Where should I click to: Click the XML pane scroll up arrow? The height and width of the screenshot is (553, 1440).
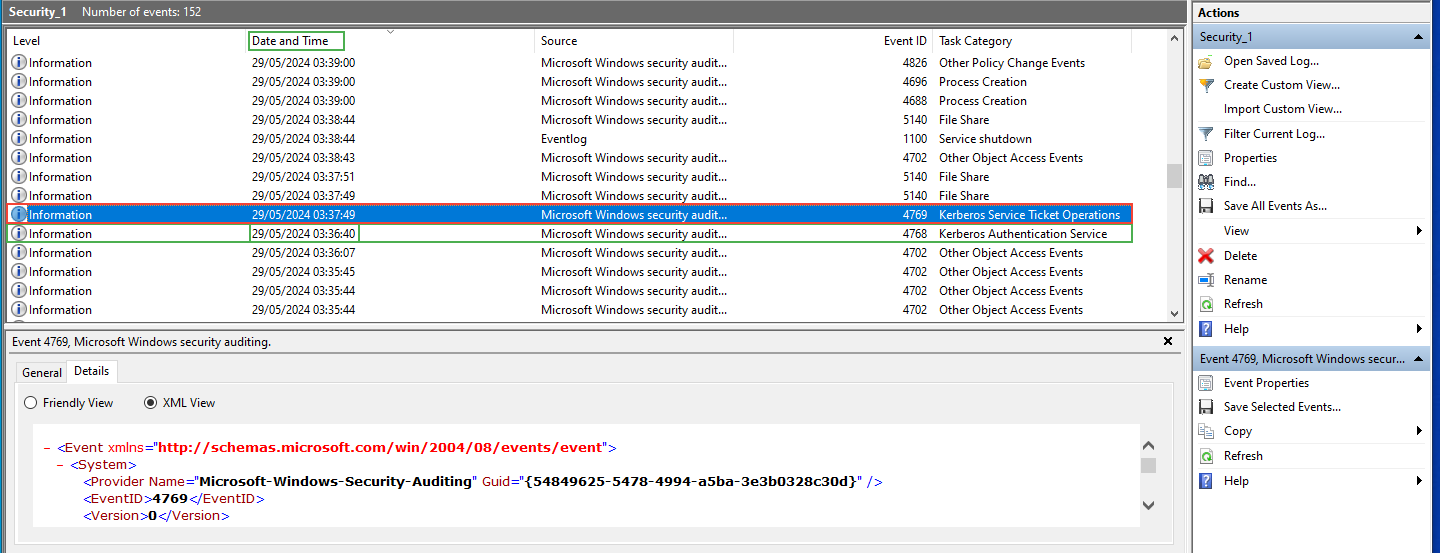(1148, 446)
